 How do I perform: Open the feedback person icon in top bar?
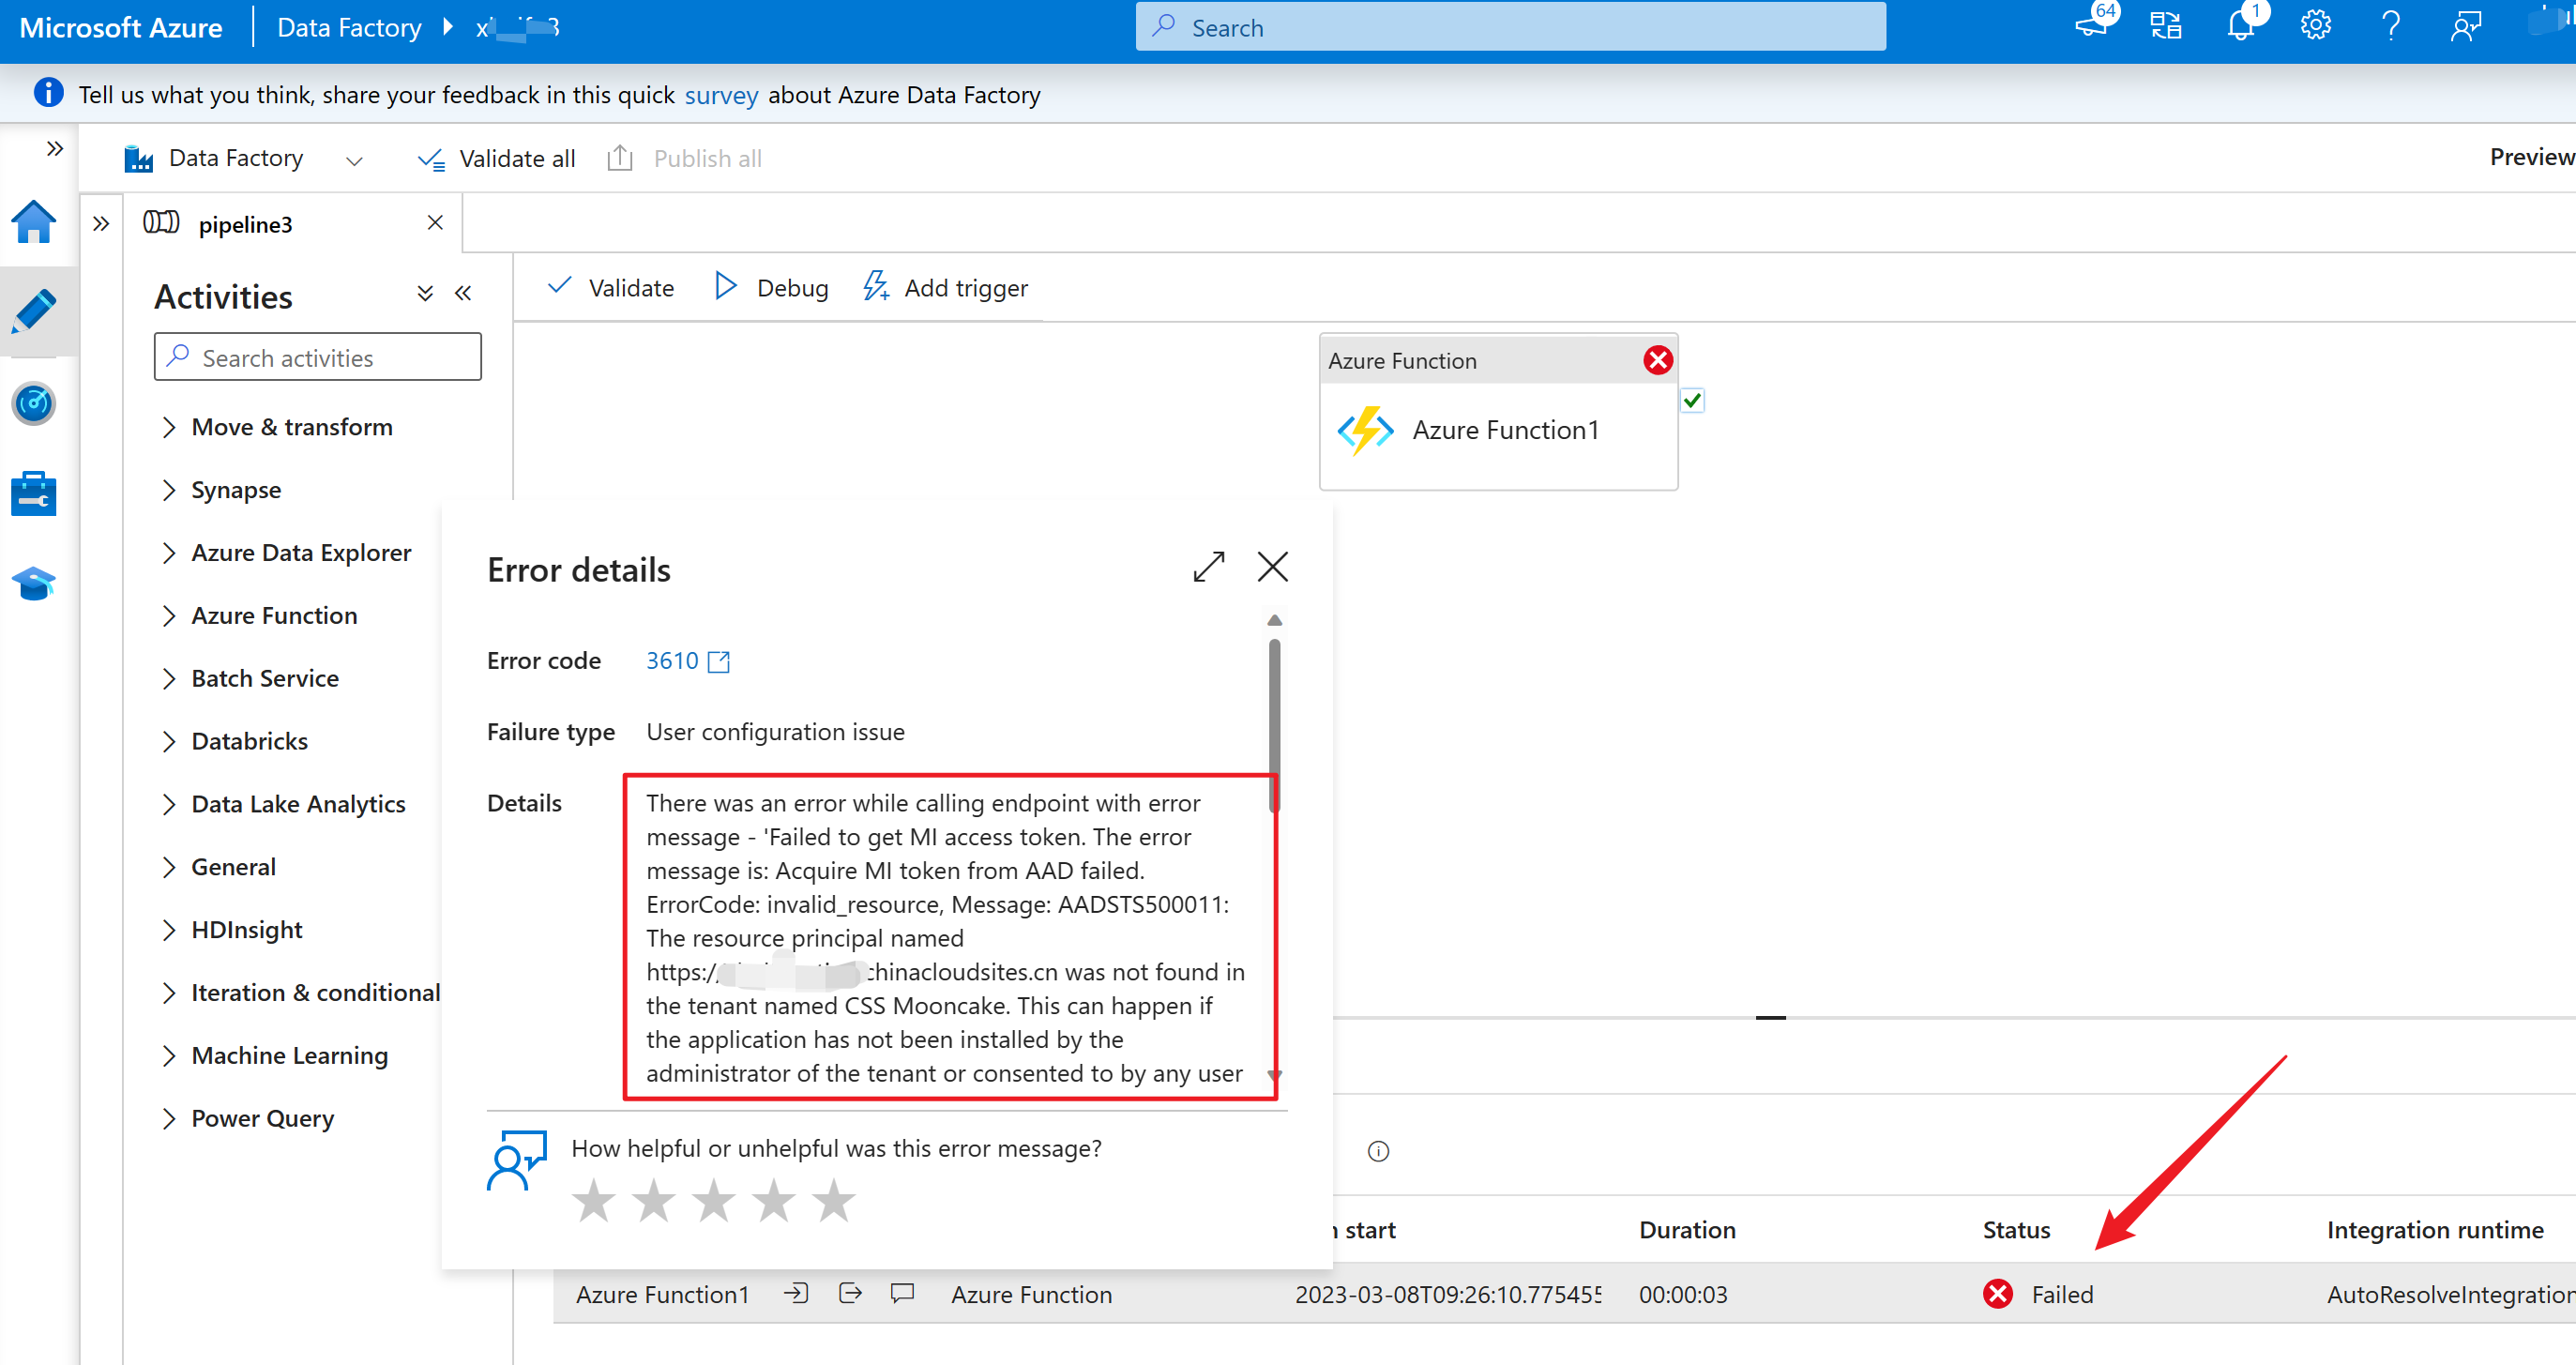tap(2466, 26)
